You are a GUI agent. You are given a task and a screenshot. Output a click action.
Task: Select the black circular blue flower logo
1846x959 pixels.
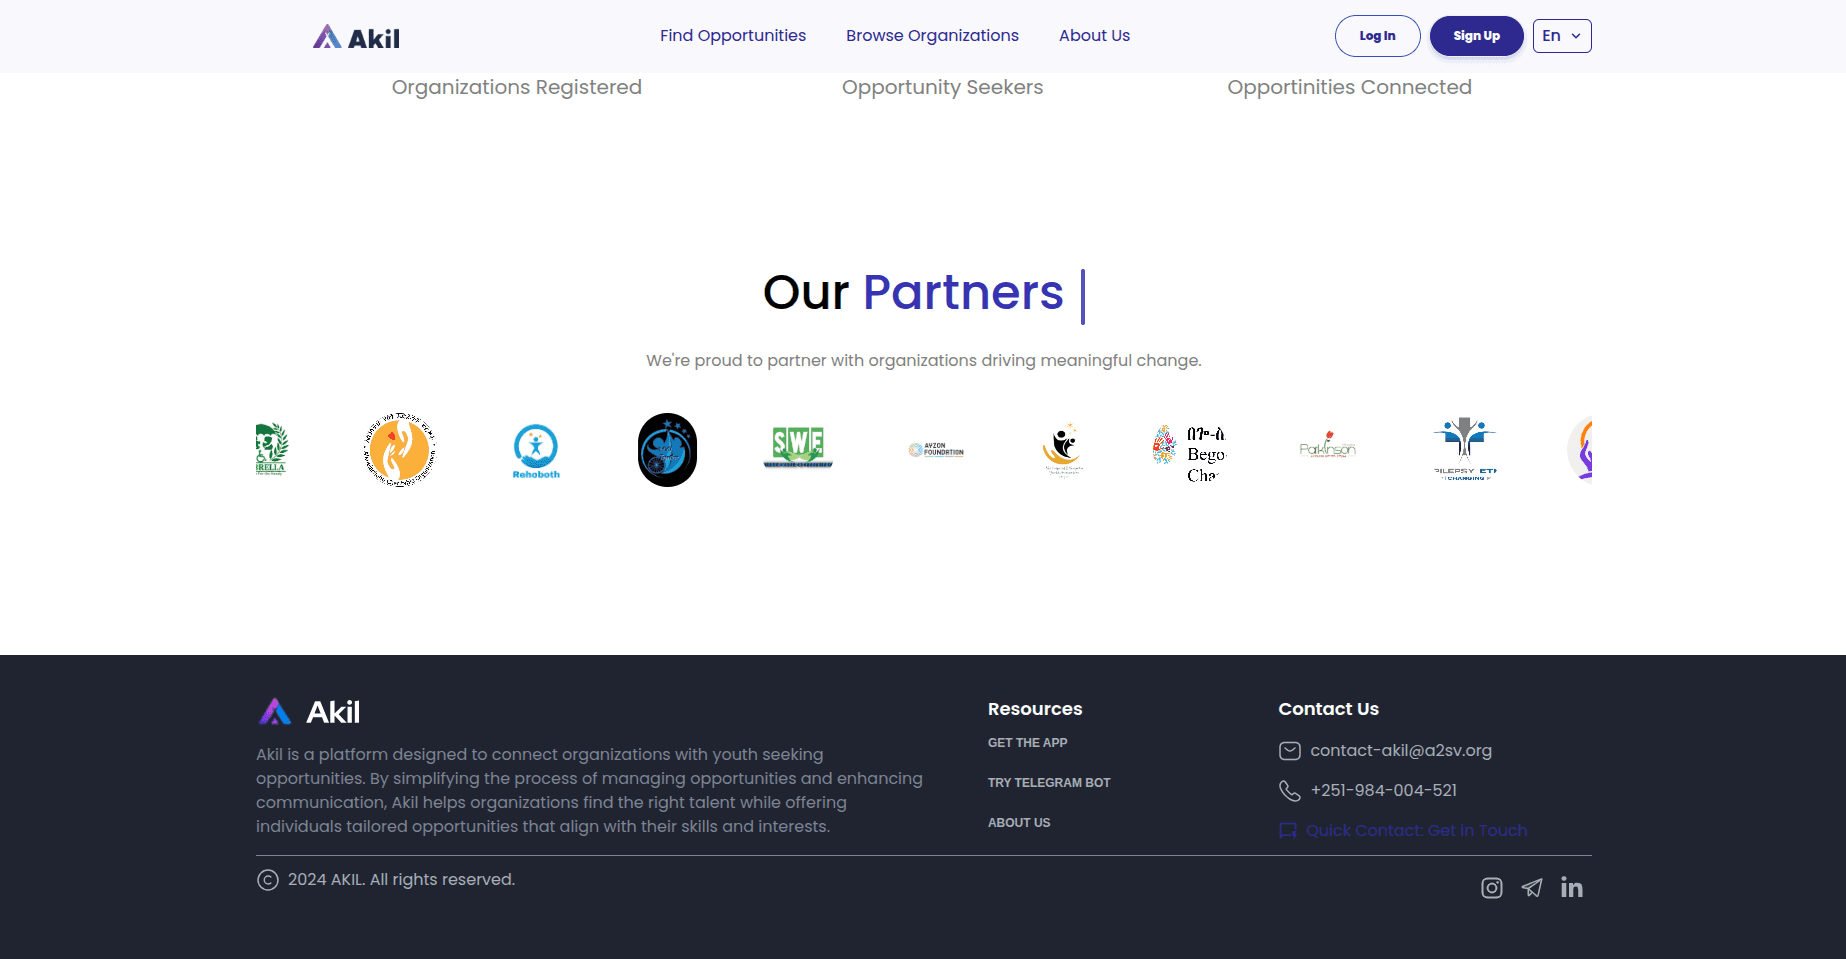(x=667, y=450)
